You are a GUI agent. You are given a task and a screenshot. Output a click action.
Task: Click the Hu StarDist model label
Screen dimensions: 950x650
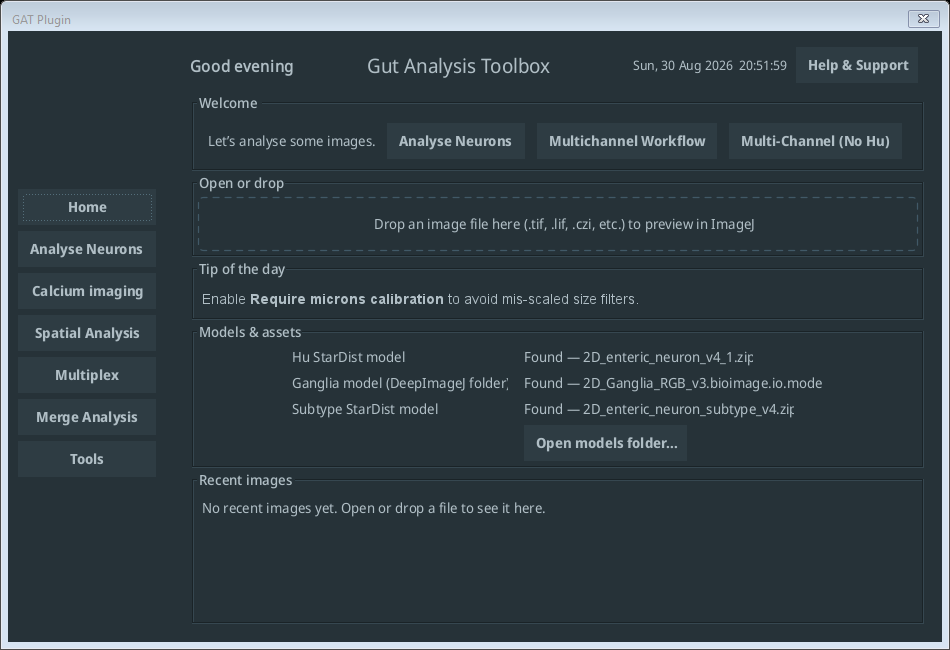click(348, 357)
